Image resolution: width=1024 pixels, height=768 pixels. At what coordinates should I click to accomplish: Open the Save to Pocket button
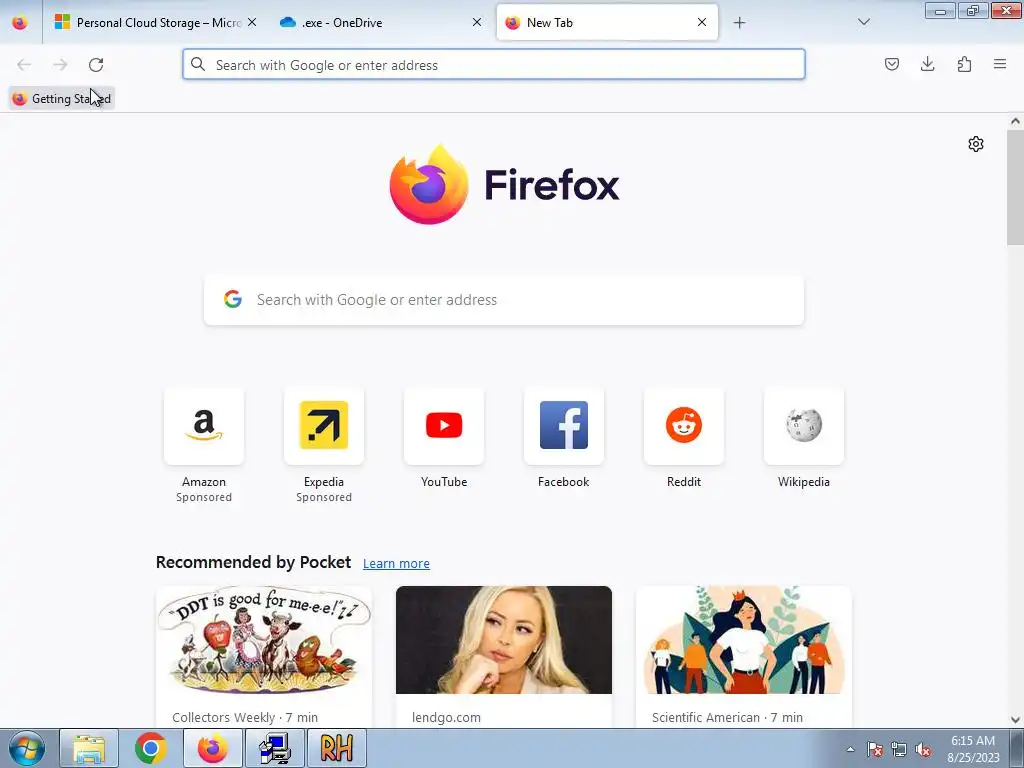point(891,64)
